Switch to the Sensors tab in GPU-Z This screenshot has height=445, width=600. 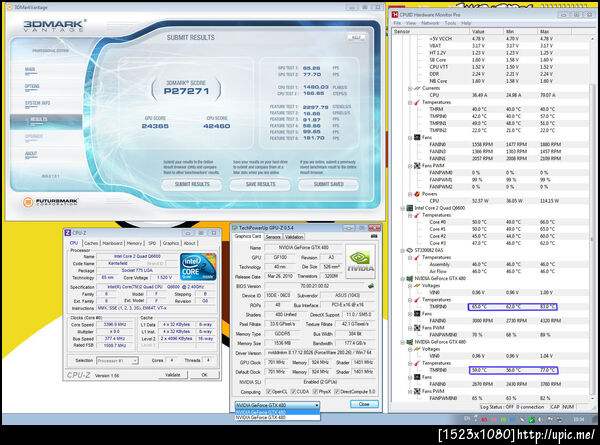[x=273, y=237]
